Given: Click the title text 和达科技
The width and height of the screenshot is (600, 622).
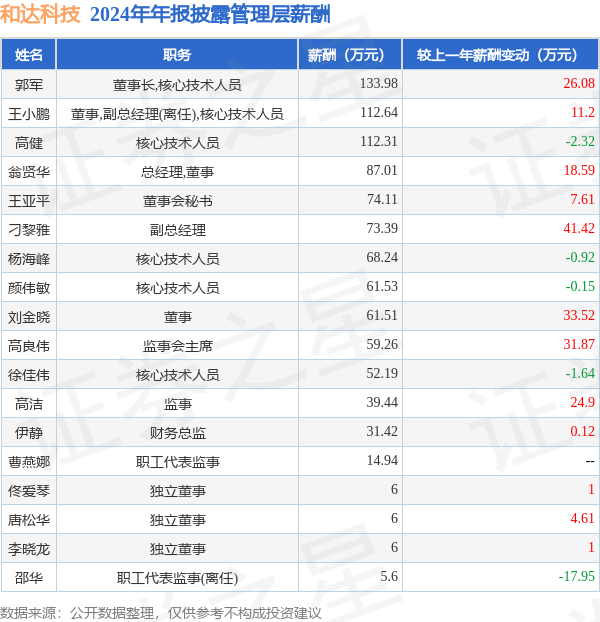Looking at the screenshot, I should click(40, 15).
